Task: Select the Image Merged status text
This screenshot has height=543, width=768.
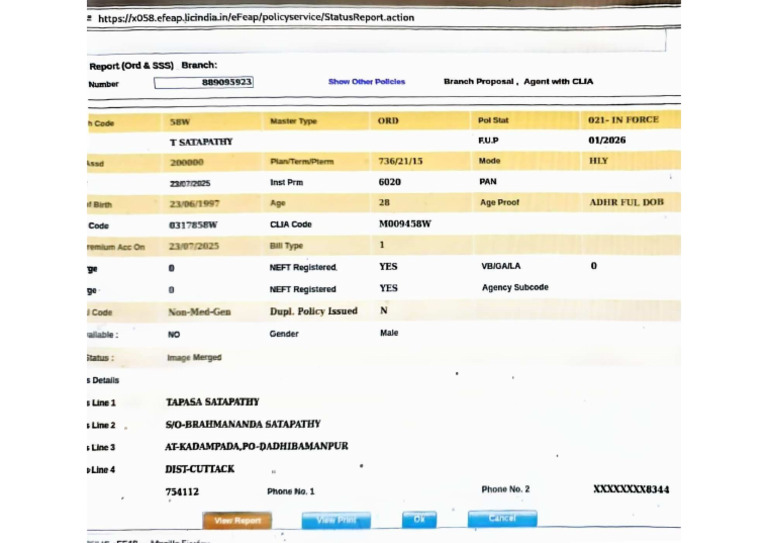Action: 194,357
